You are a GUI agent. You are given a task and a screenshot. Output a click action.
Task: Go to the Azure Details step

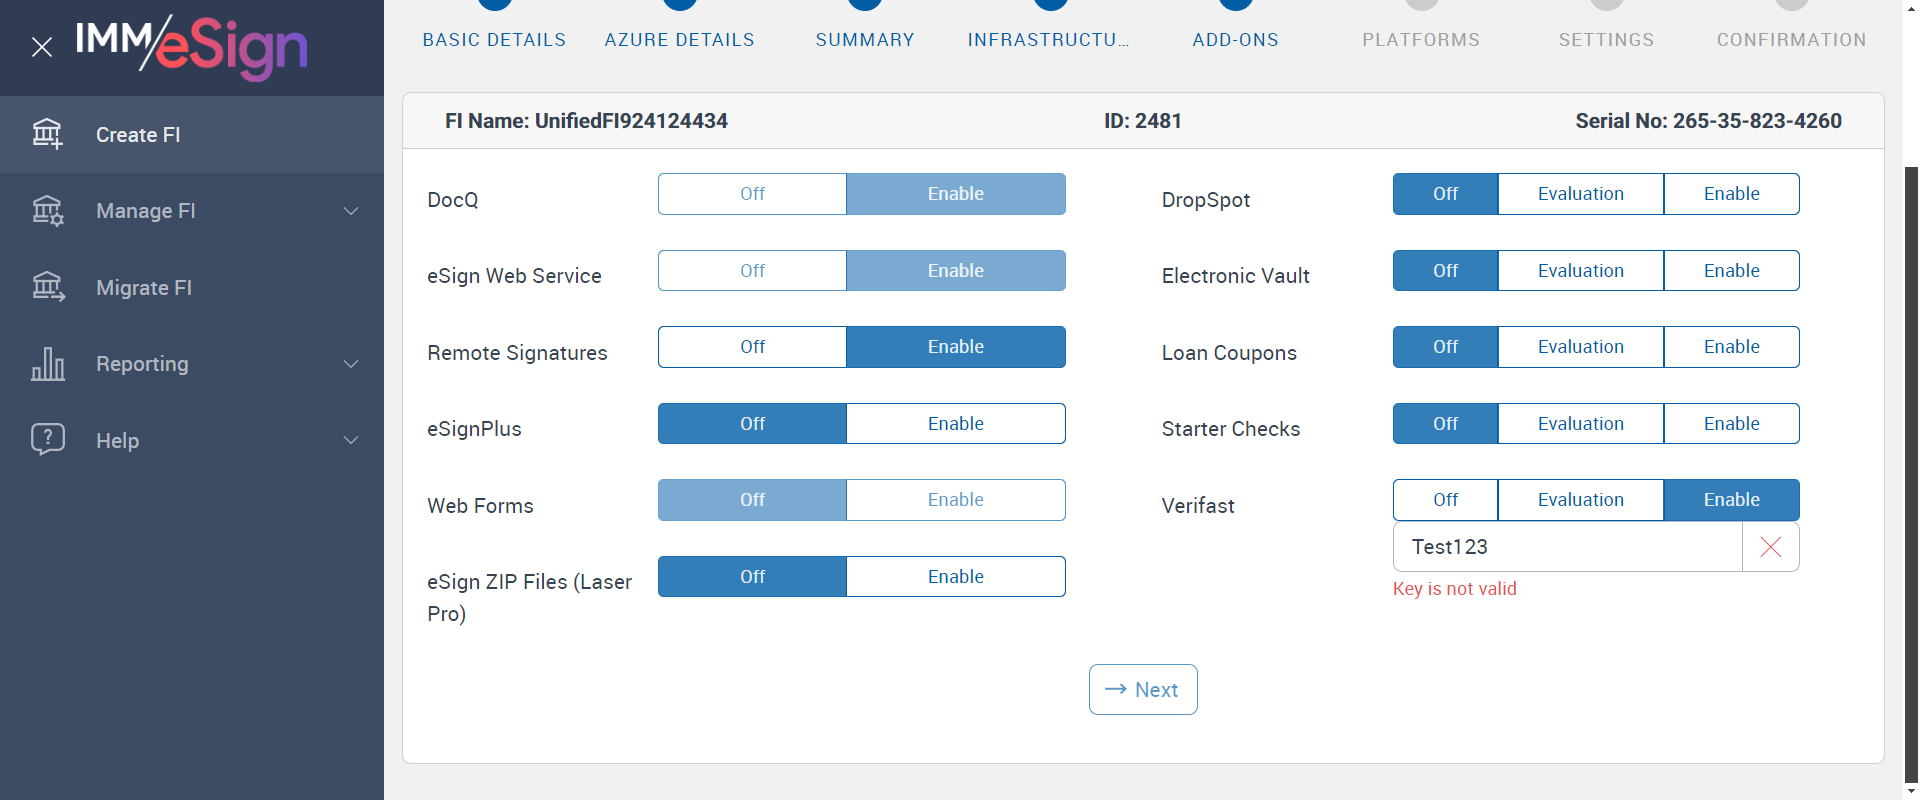click(680, 40)
